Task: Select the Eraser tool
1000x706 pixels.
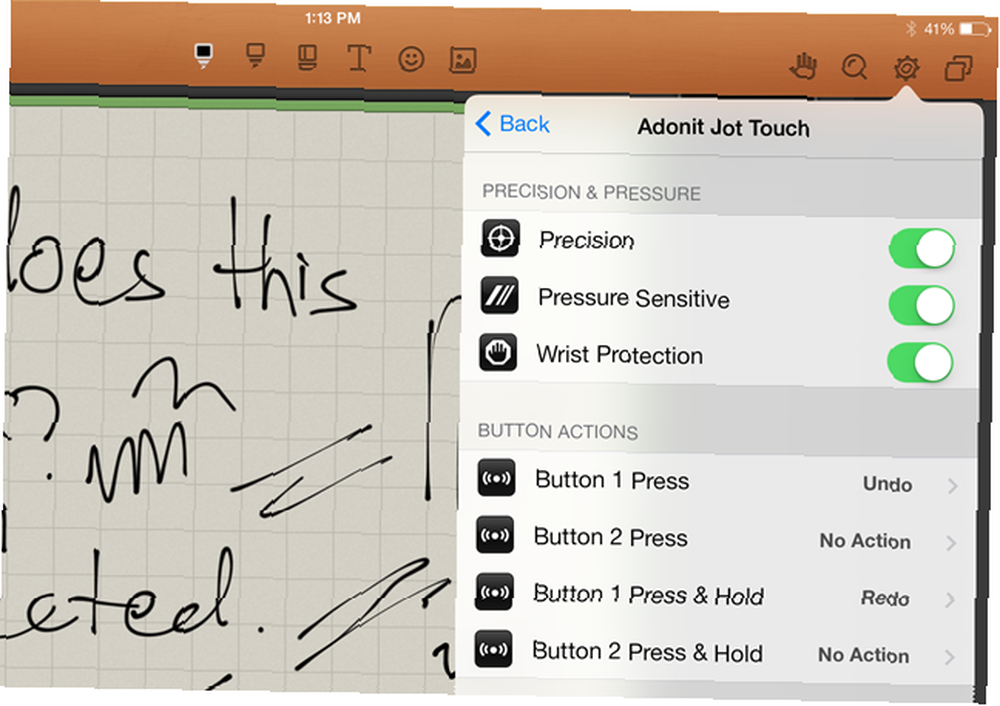Action: [307, 57]
